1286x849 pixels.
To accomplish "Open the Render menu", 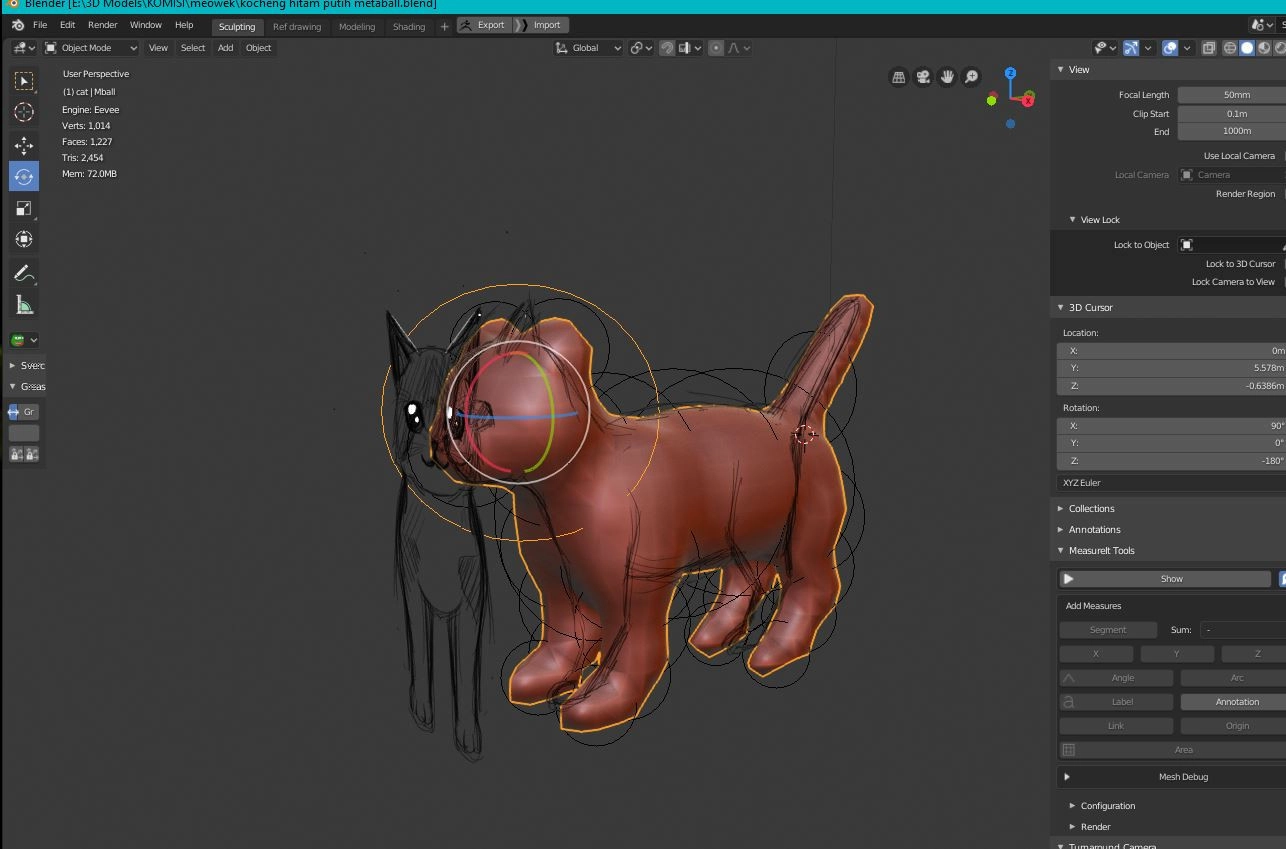I will coord(102,25).
